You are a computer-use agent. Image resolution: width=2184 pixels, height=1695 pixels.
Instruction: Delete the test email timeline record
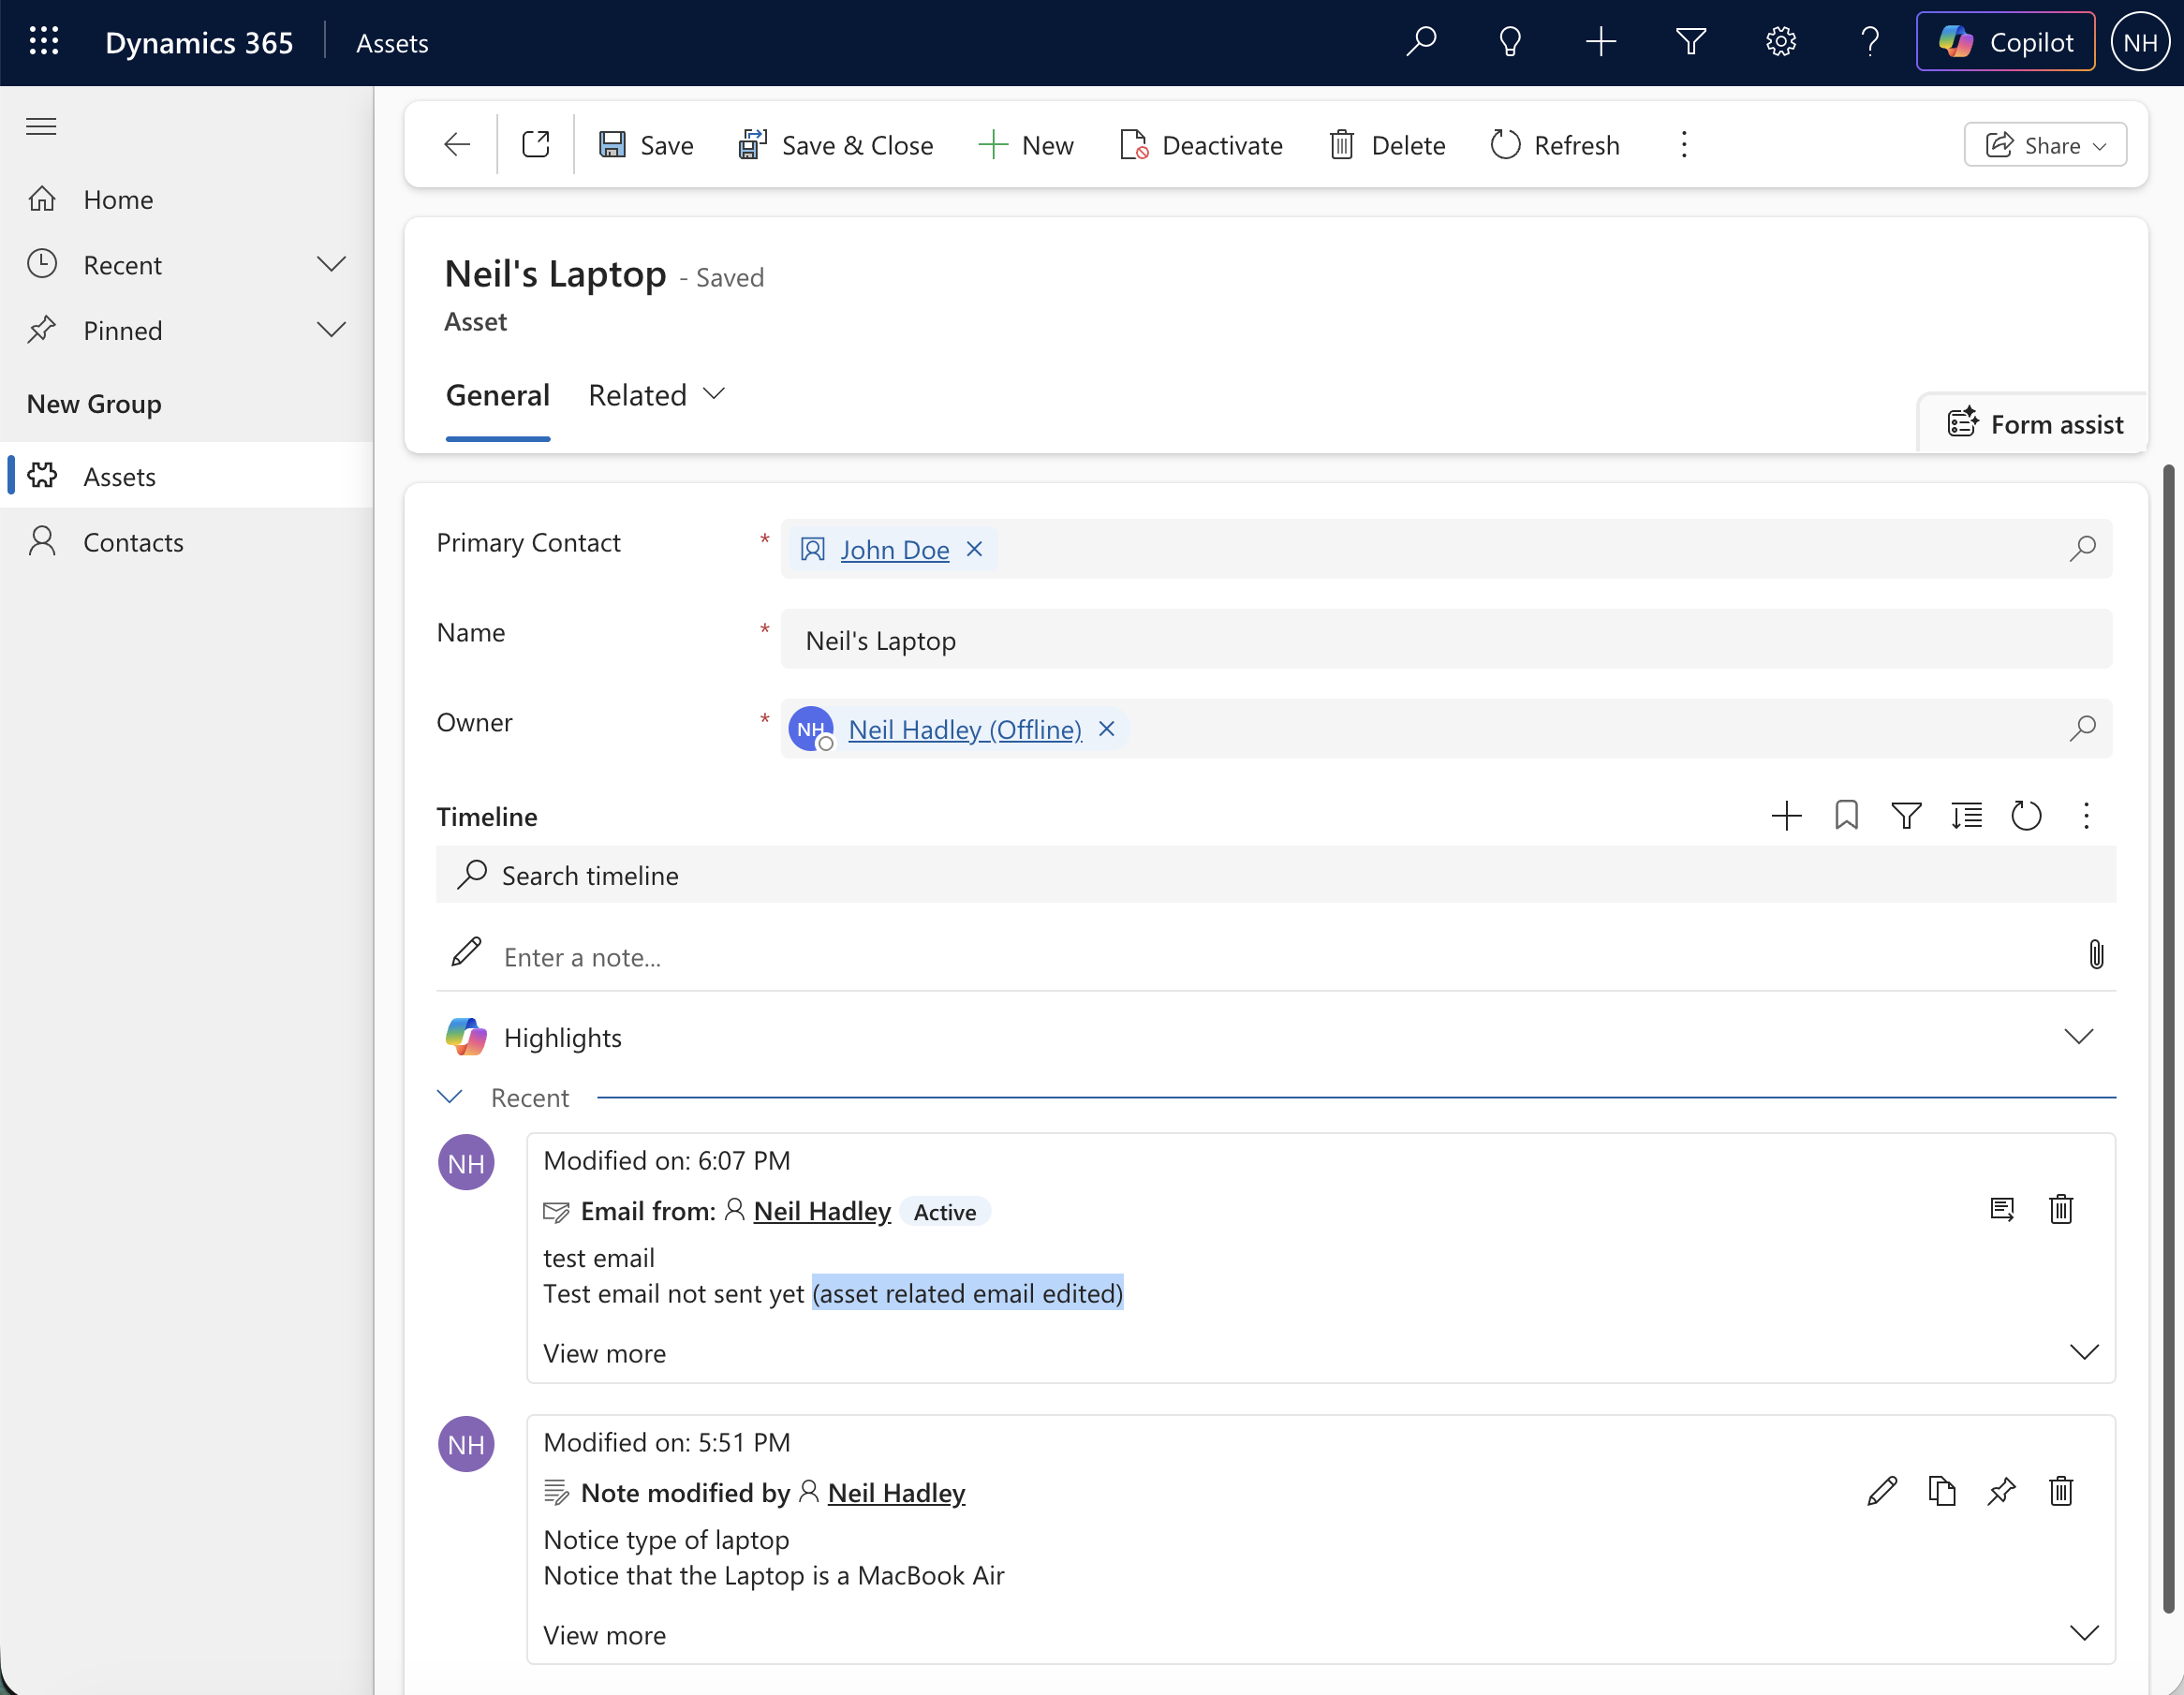point(2061,1210)
